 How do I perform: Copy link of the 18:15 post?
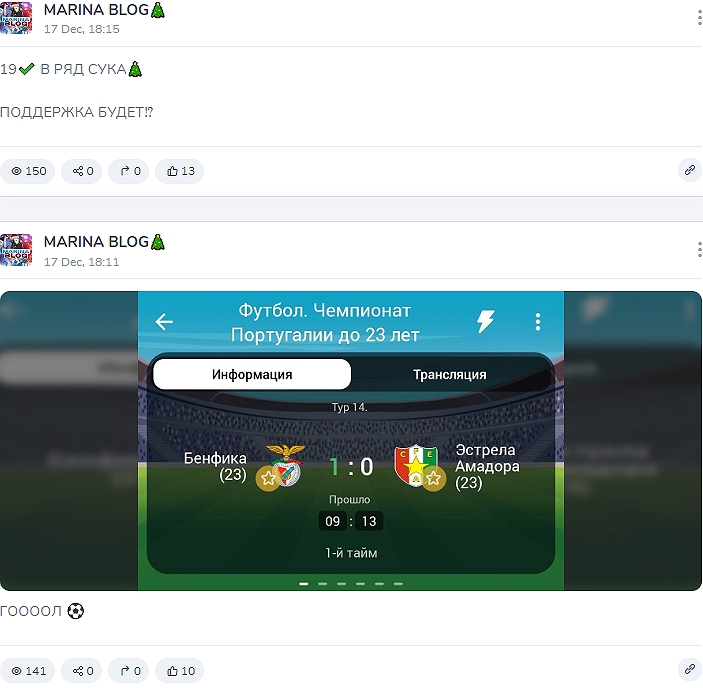pos(690,170)
